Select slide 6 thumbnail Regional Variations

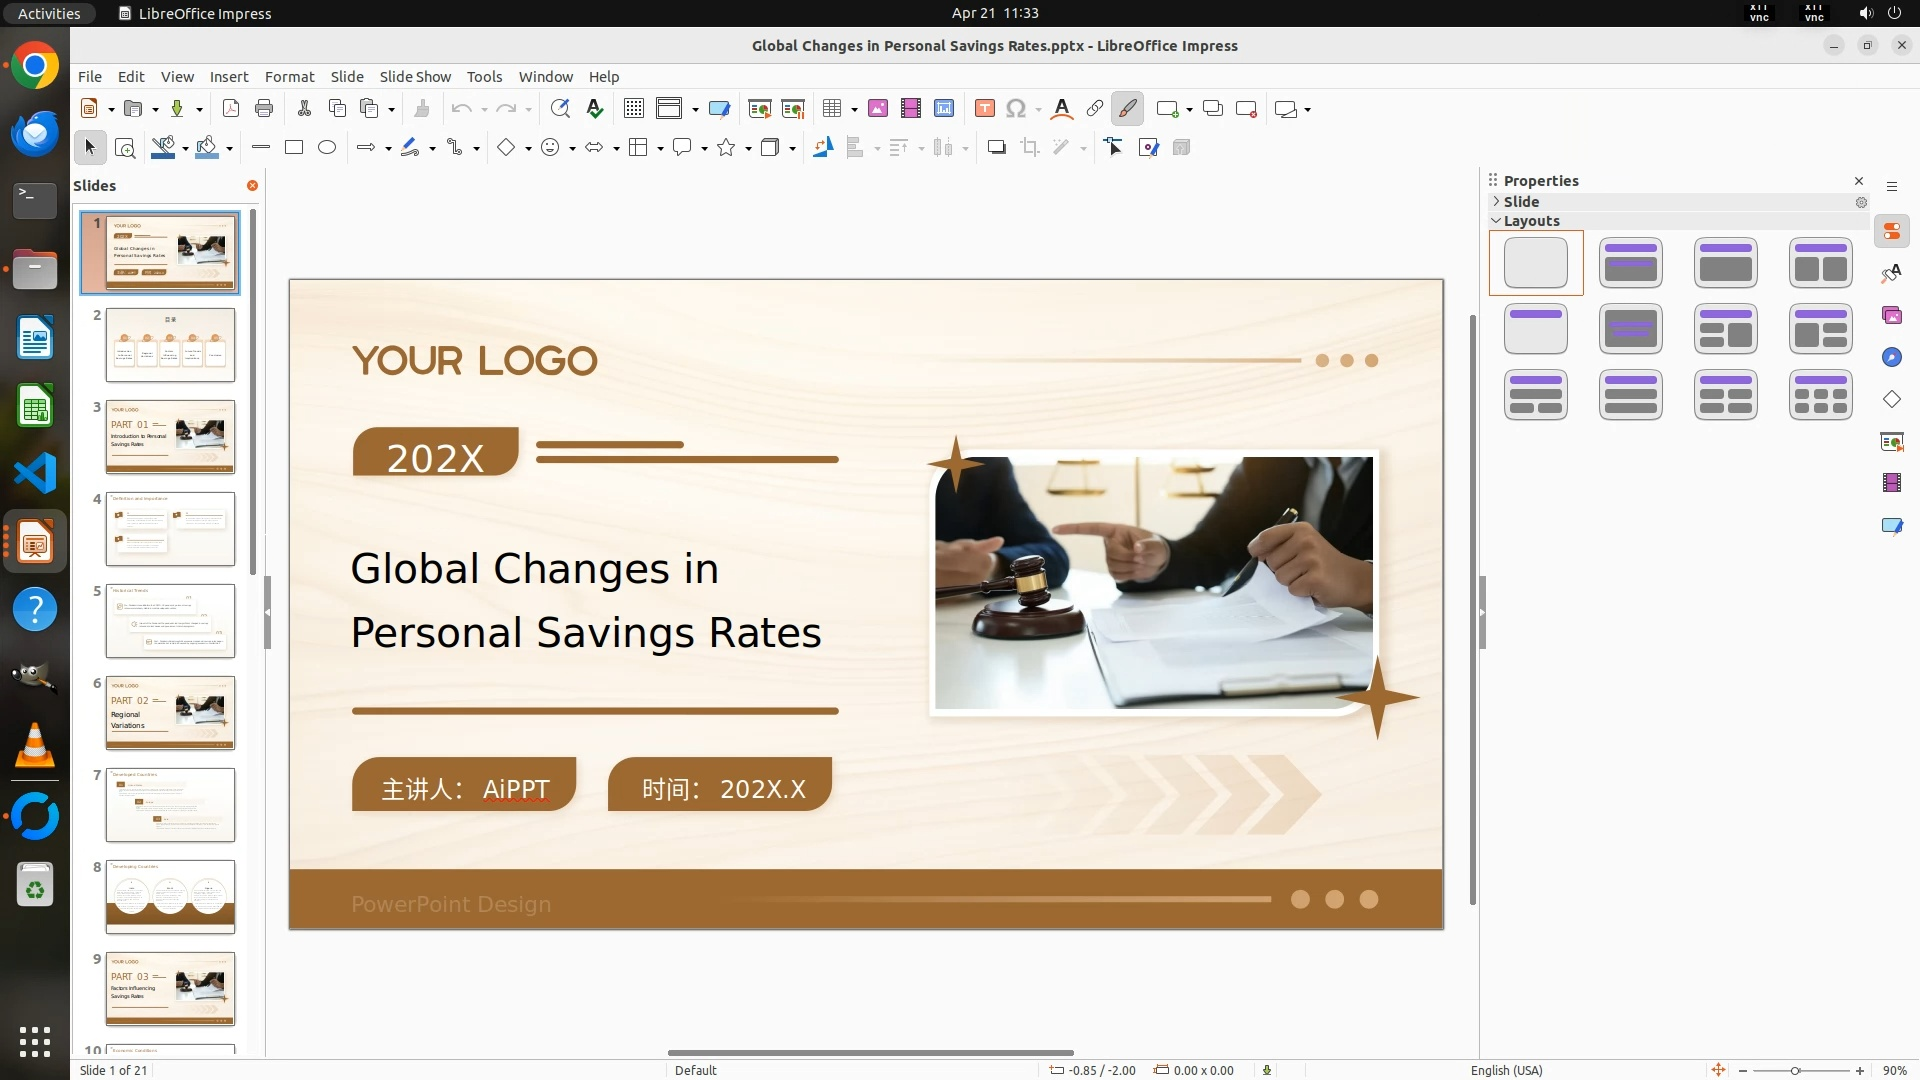(x=170, y=713)
